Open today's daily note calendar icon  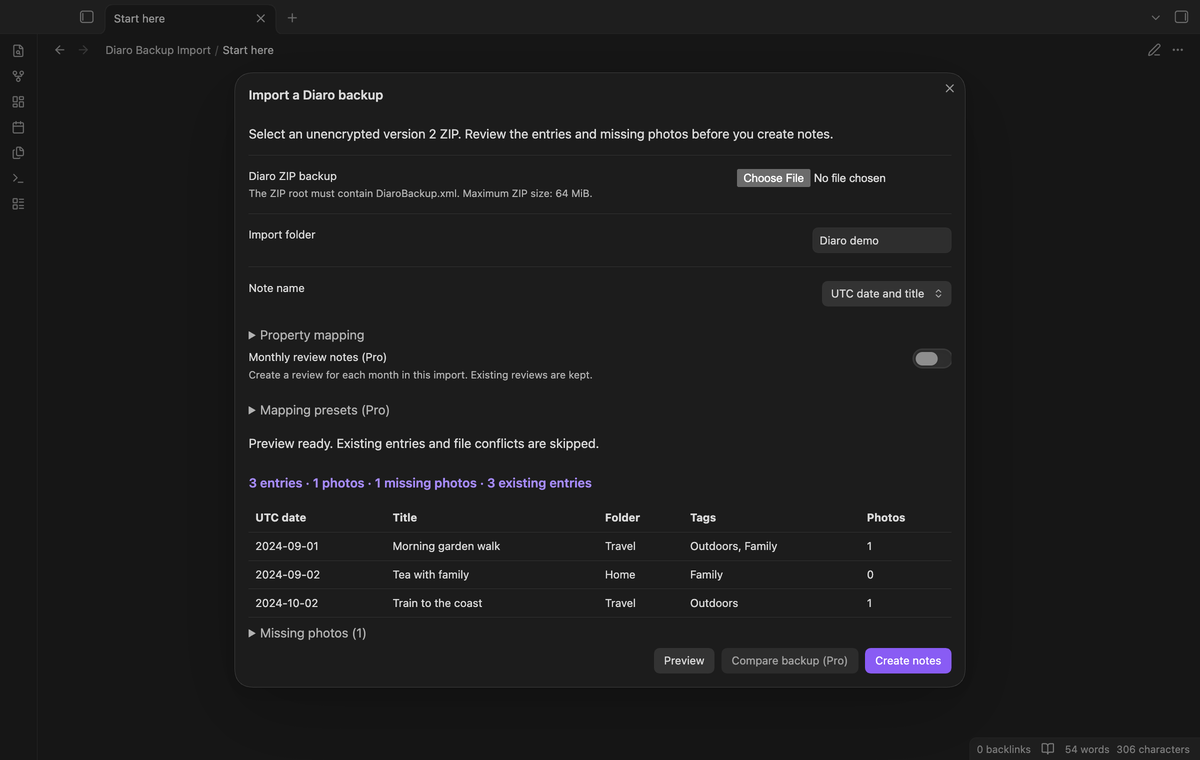(x=18, y=127)
